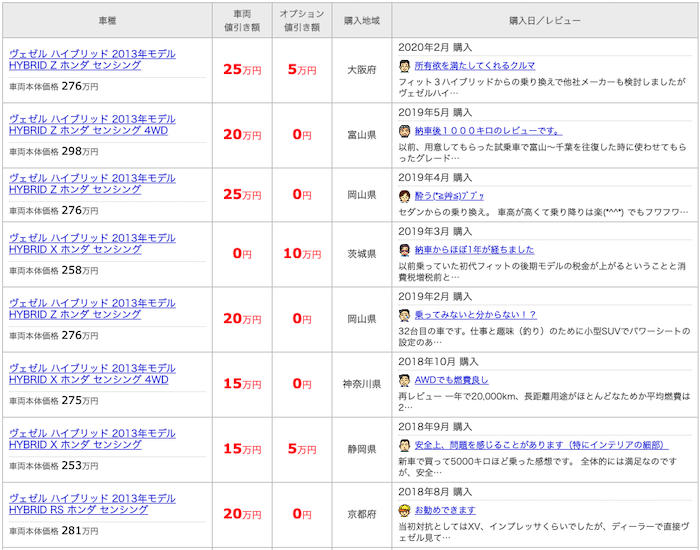Open HYBRID X ホンダ センシング 4WD model link
Screen dimensions: 700x550
[92, 375]
